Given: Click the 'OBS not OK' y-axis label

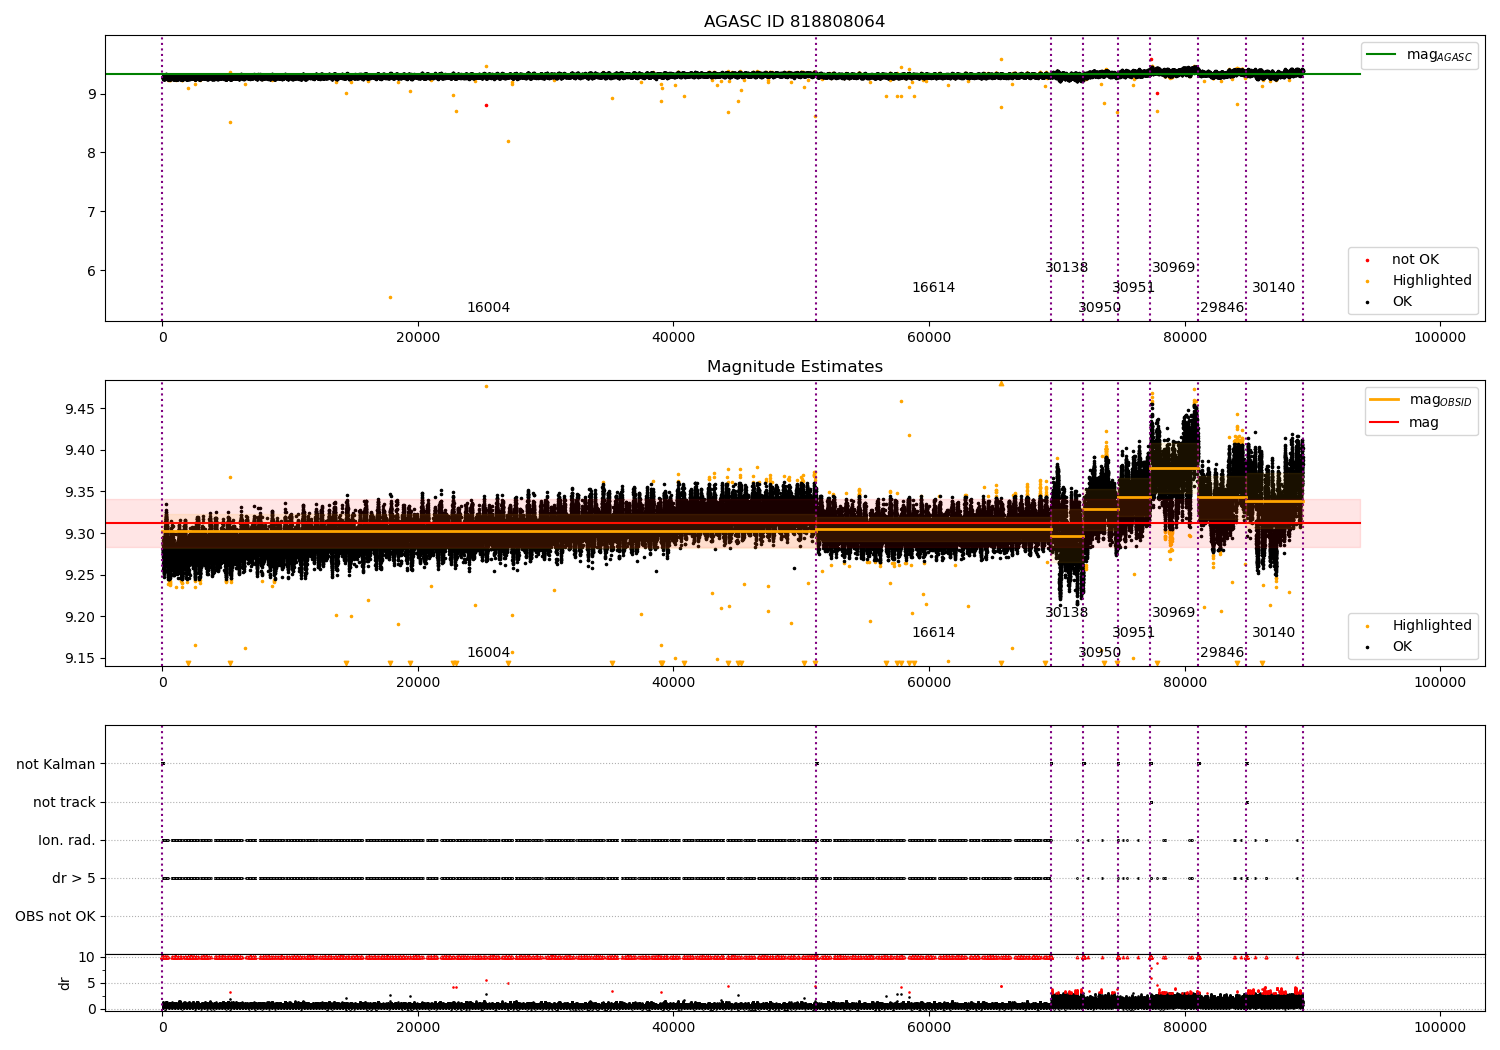Looking at the screenshot, I should 55,917.
